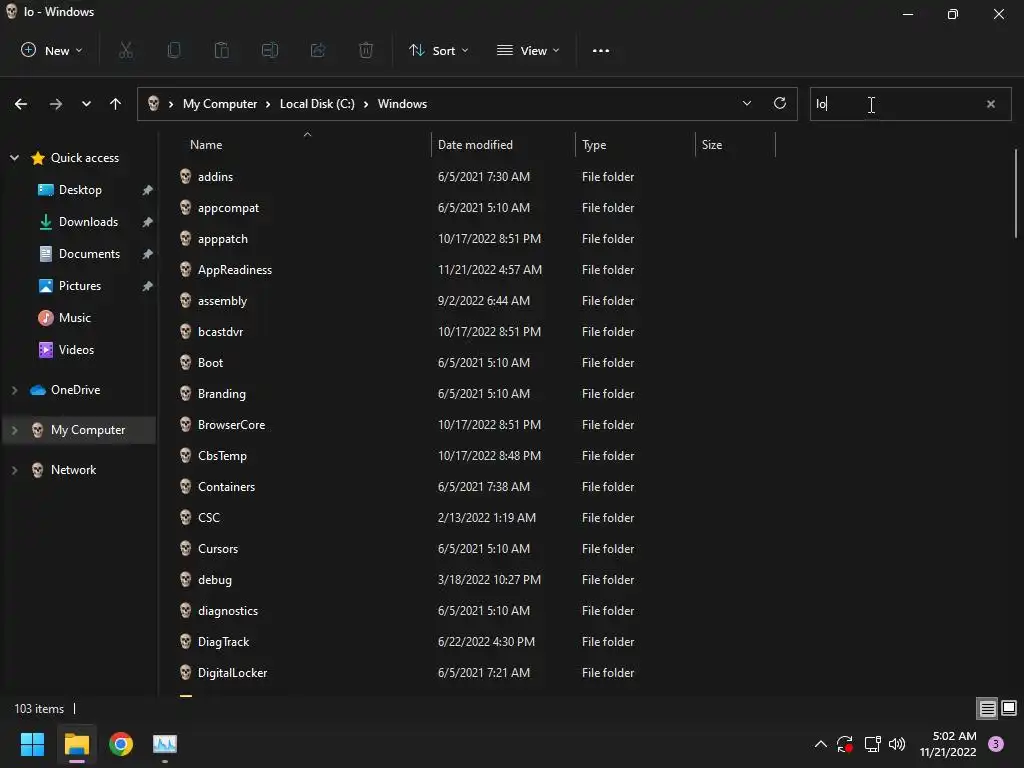Click the Cut scissors icon
The height and width of the screenshot is (768, 1024).
click(x=126, y=50)
